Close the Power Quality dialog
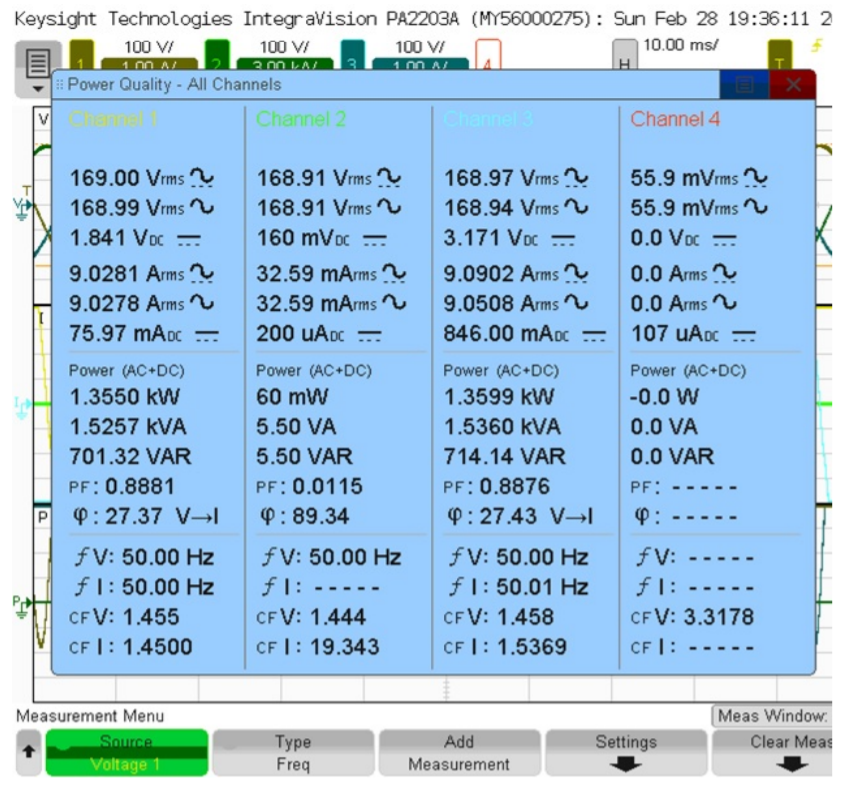 pyautogui.click(x=793, y=85)
